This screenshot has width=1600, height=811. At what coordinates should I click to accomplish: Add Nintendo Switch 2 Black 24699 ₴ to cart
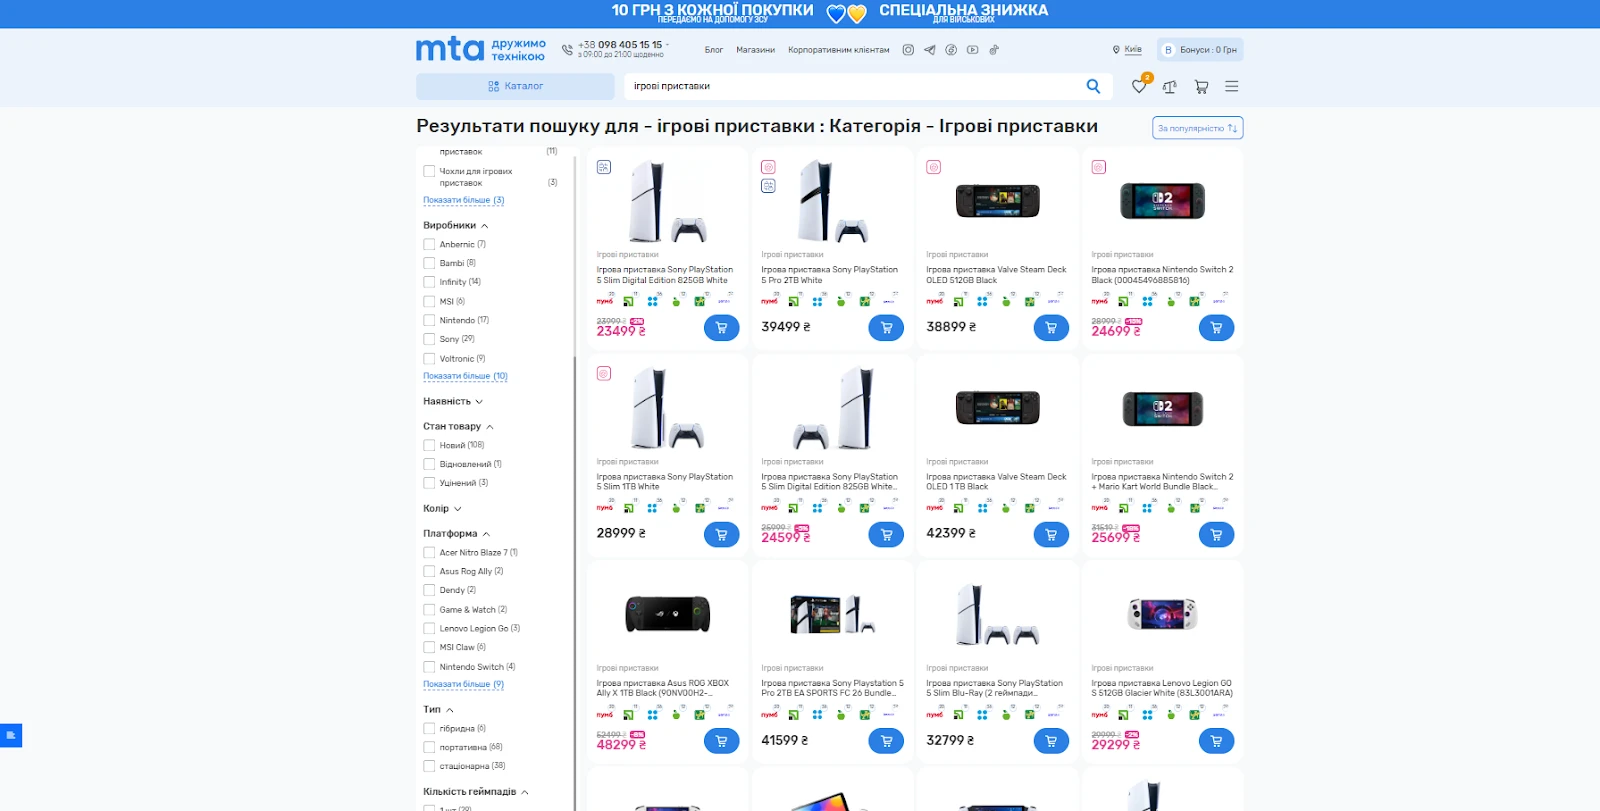tap(1216, 328)
